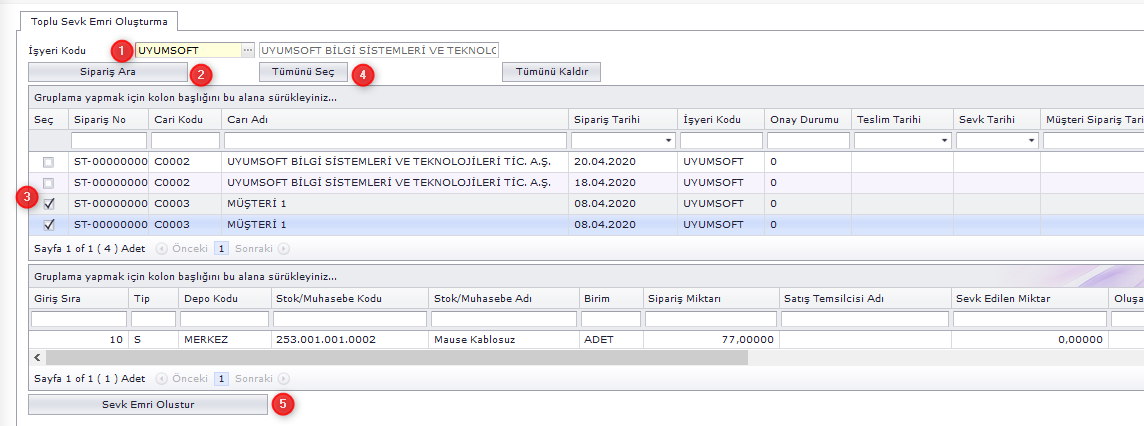The image size is (1144, 426).
Task: Open the İşyeri Kodu lookup ellipsis button
Action: pyautogui.click(x=248, y=50)
